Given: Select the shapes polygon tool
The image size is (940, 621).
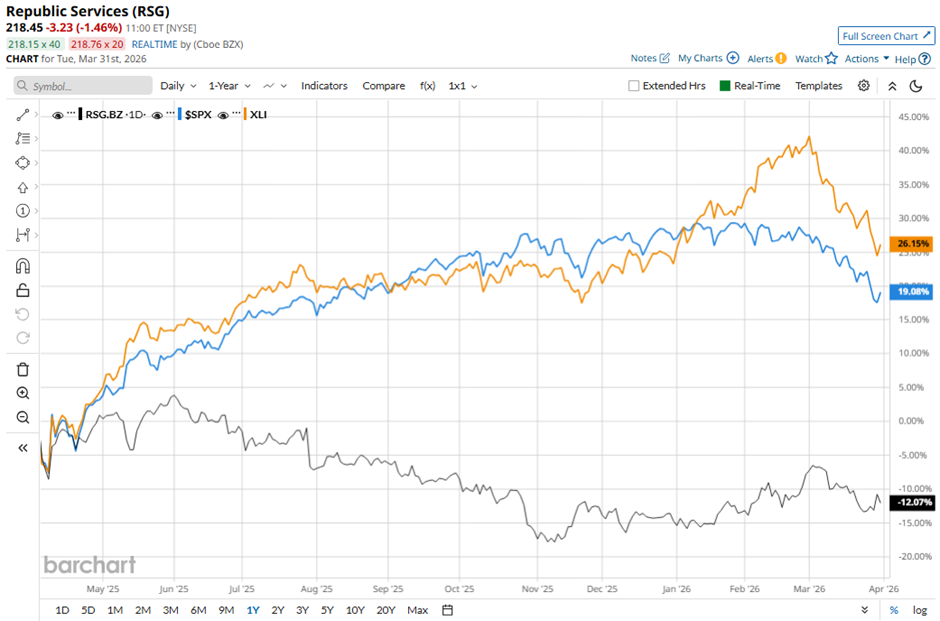Looking at the screenshot, I should pyautogui.click(x=23, y=163).
